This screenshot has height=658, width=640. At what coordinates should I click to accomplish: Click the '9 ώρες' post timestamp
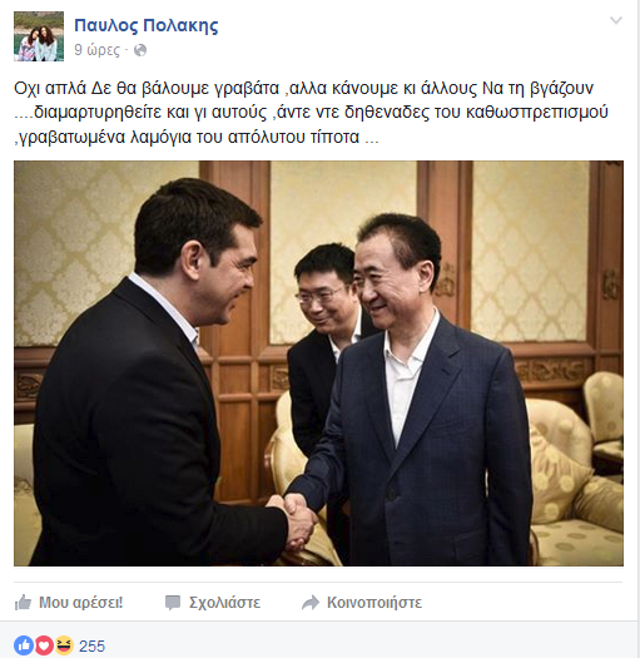(97, 50)
